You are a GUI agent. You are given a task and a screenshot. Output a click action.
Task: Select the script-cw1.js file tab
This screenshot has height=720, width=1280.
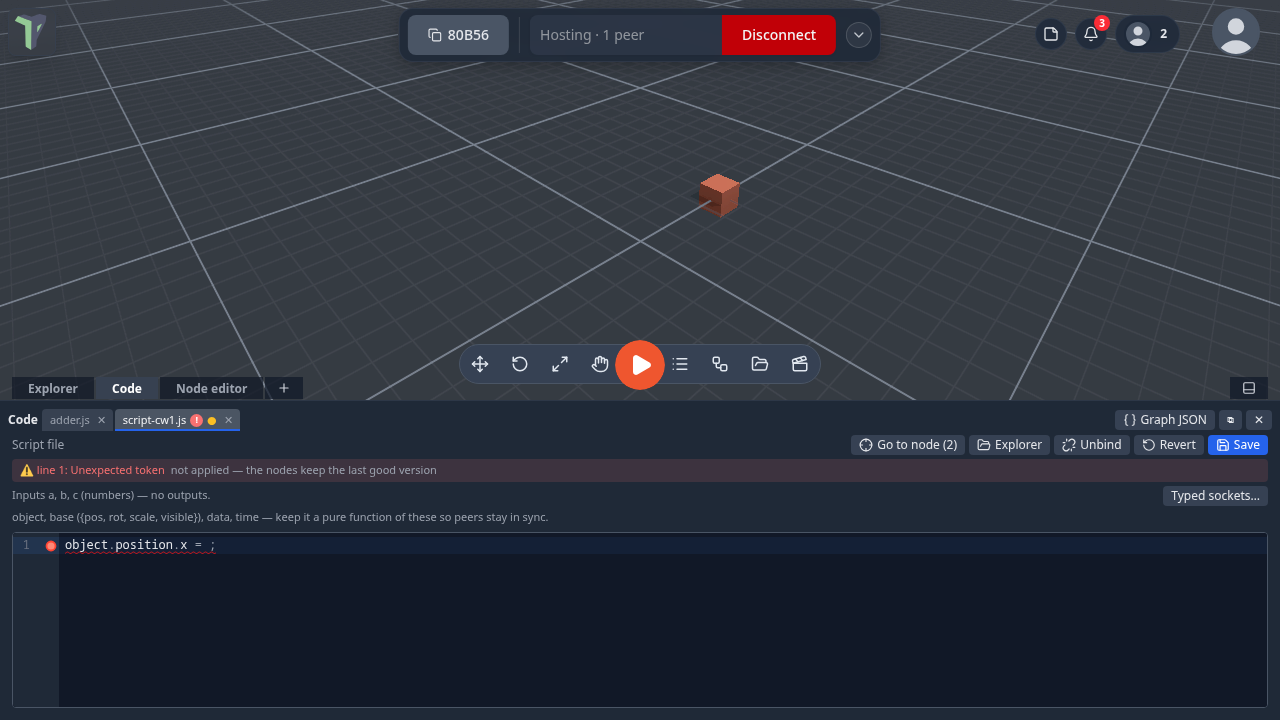(154, 420)
